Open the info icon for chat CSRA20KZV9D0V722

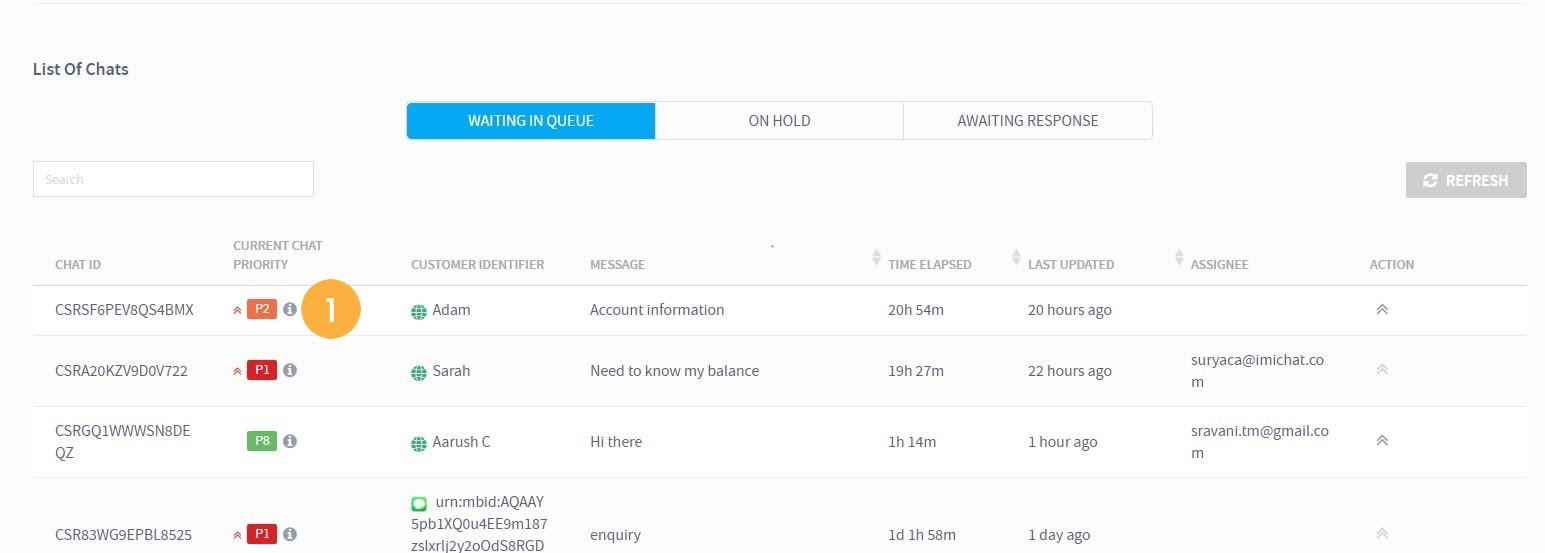290,370
